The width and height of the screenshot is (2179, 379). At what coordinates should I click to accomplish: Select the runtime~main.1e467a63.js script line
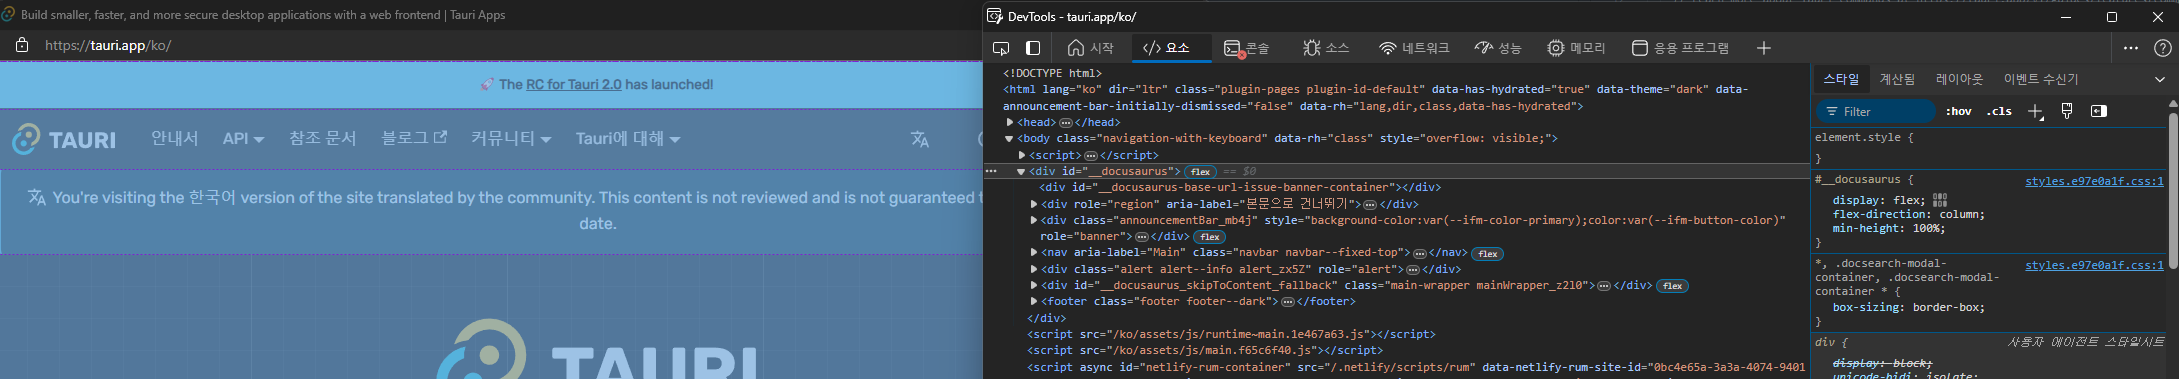pyautogui.click(x=1231, y=334)
